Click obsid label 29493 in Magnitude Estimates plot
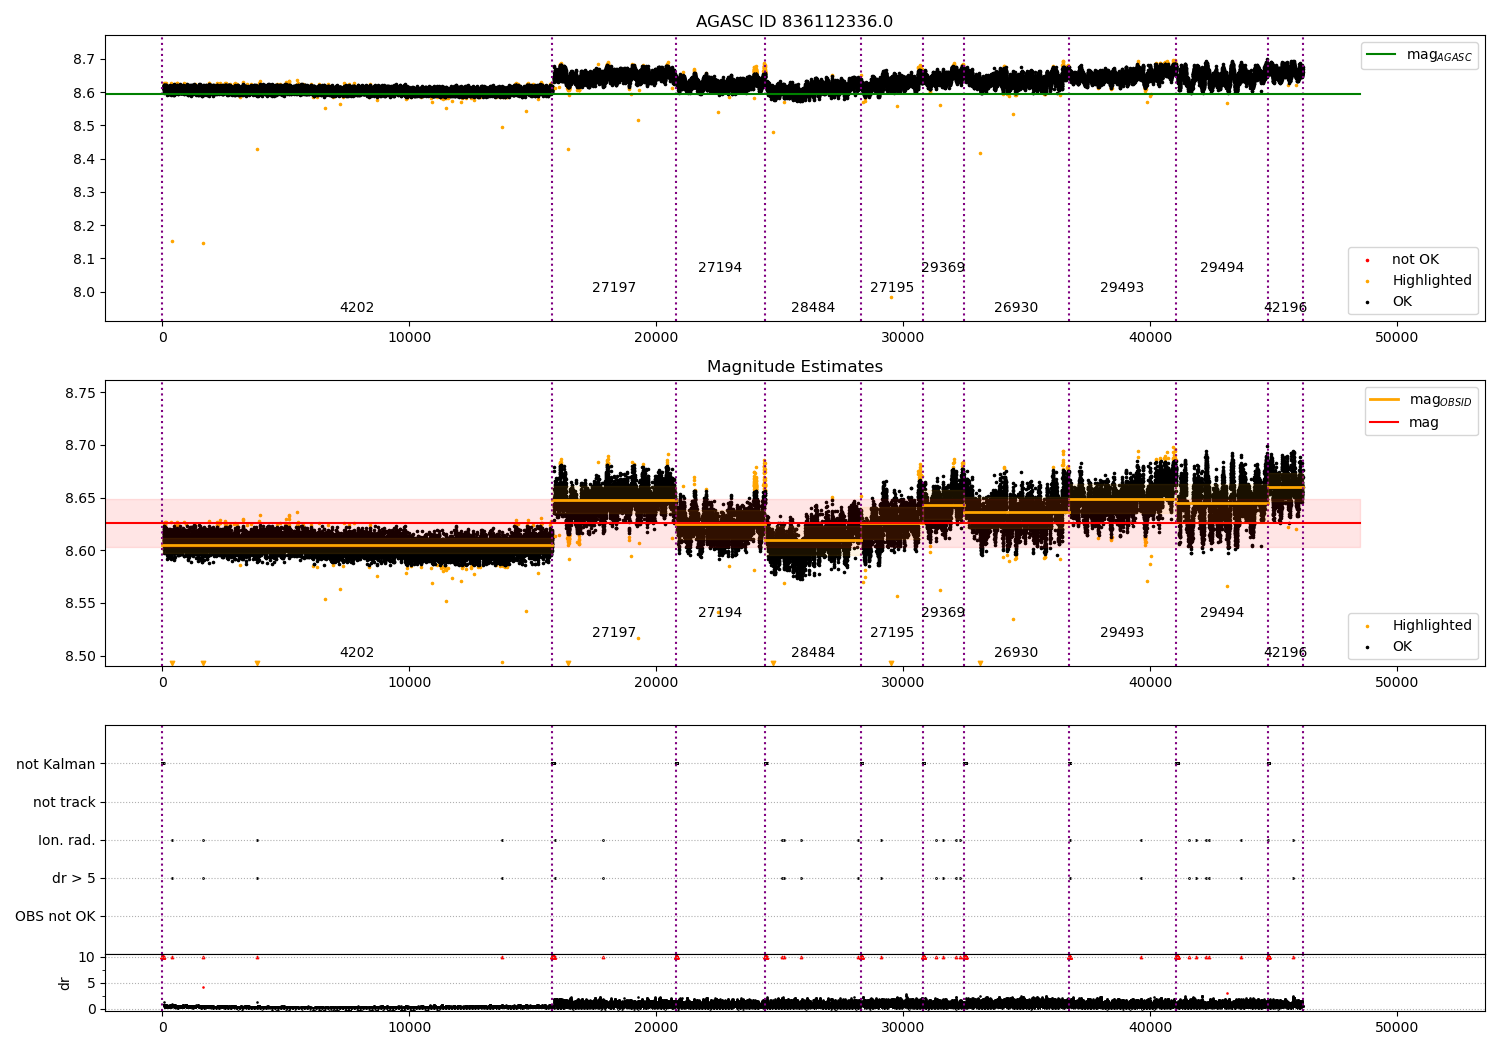The height and width of the screenshot is (1050, 1500). point(1122,633)
